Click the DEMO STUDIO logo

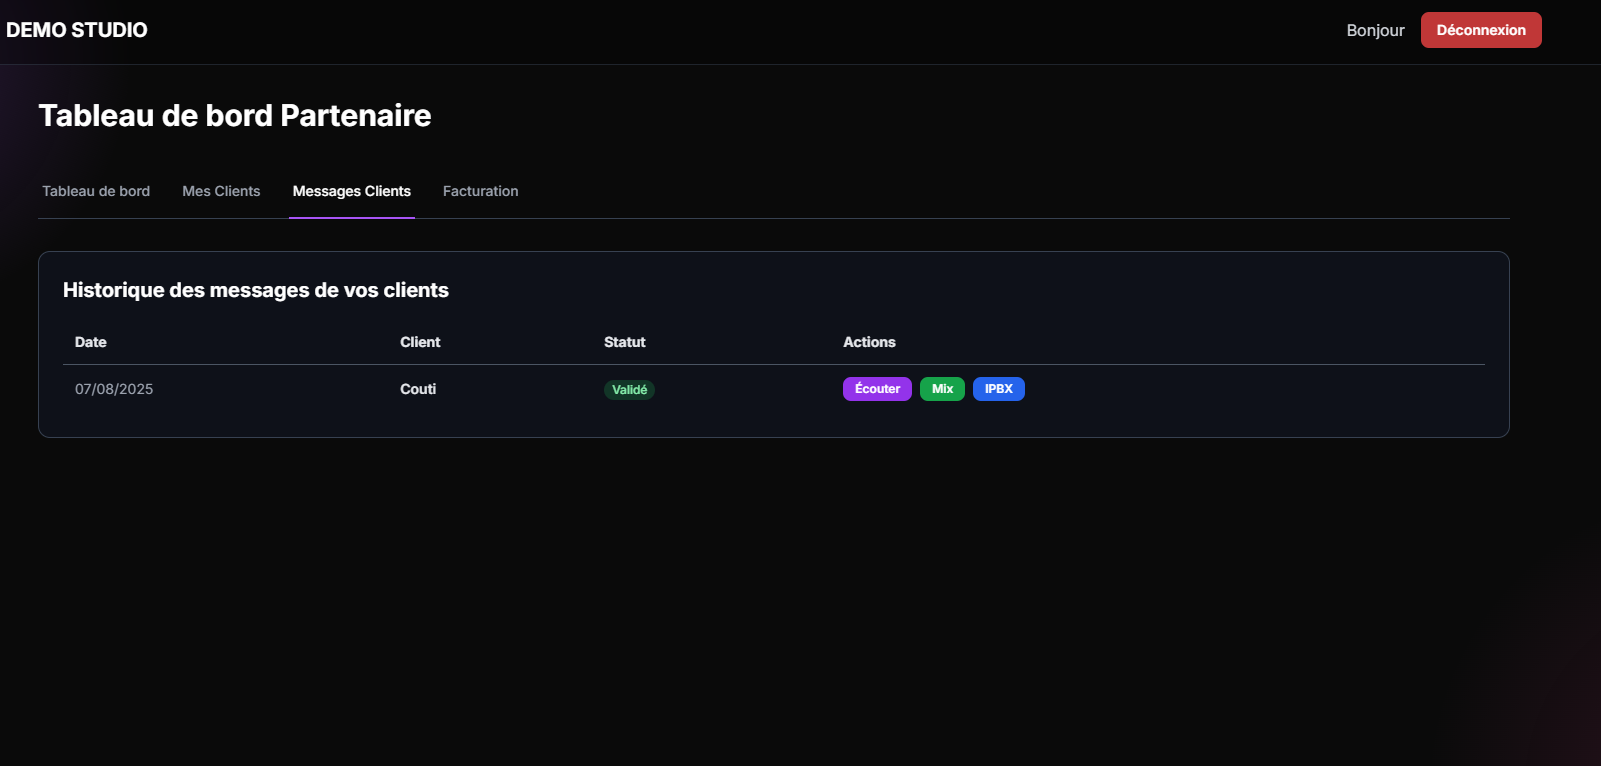pos(77,30)
